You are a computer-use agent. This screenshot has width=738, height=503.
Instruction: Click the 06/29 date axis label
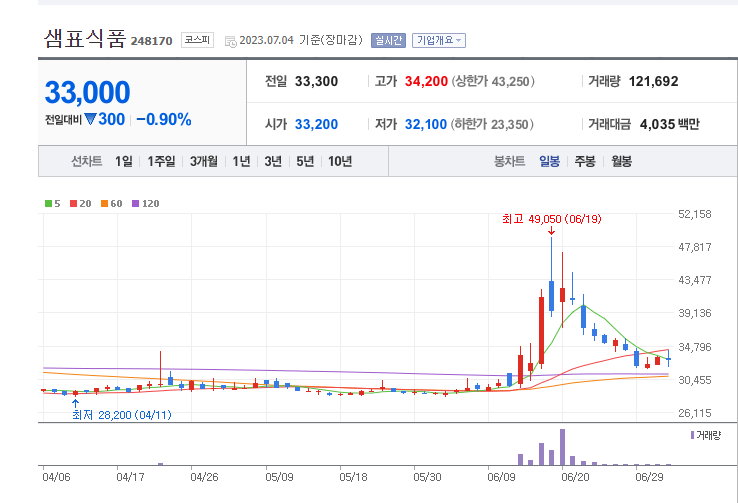(649, 477)
